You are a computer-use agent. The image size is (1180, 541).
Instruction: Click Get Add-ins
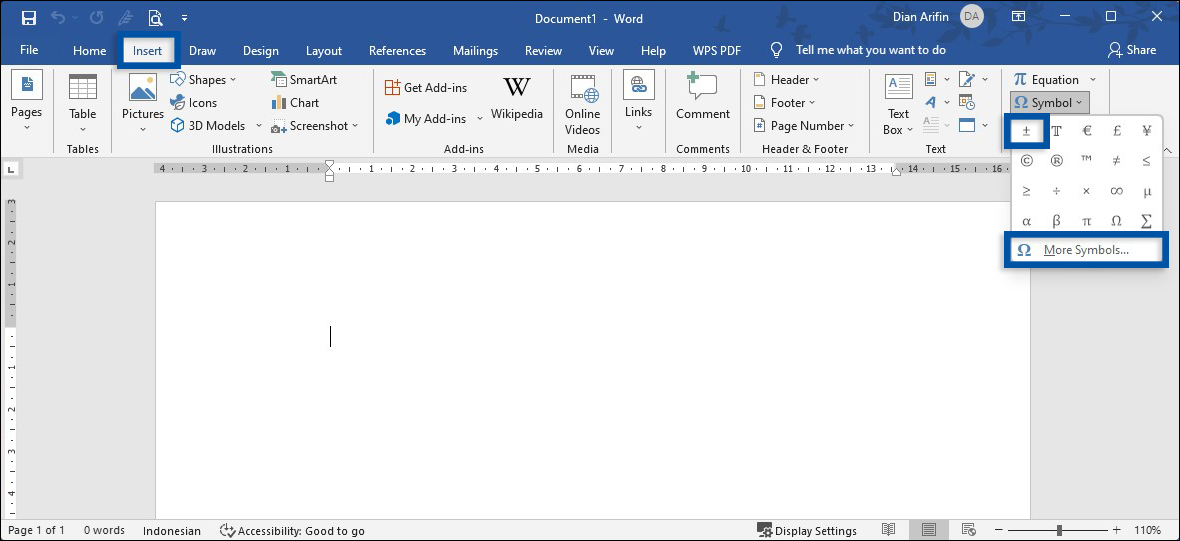426,87
